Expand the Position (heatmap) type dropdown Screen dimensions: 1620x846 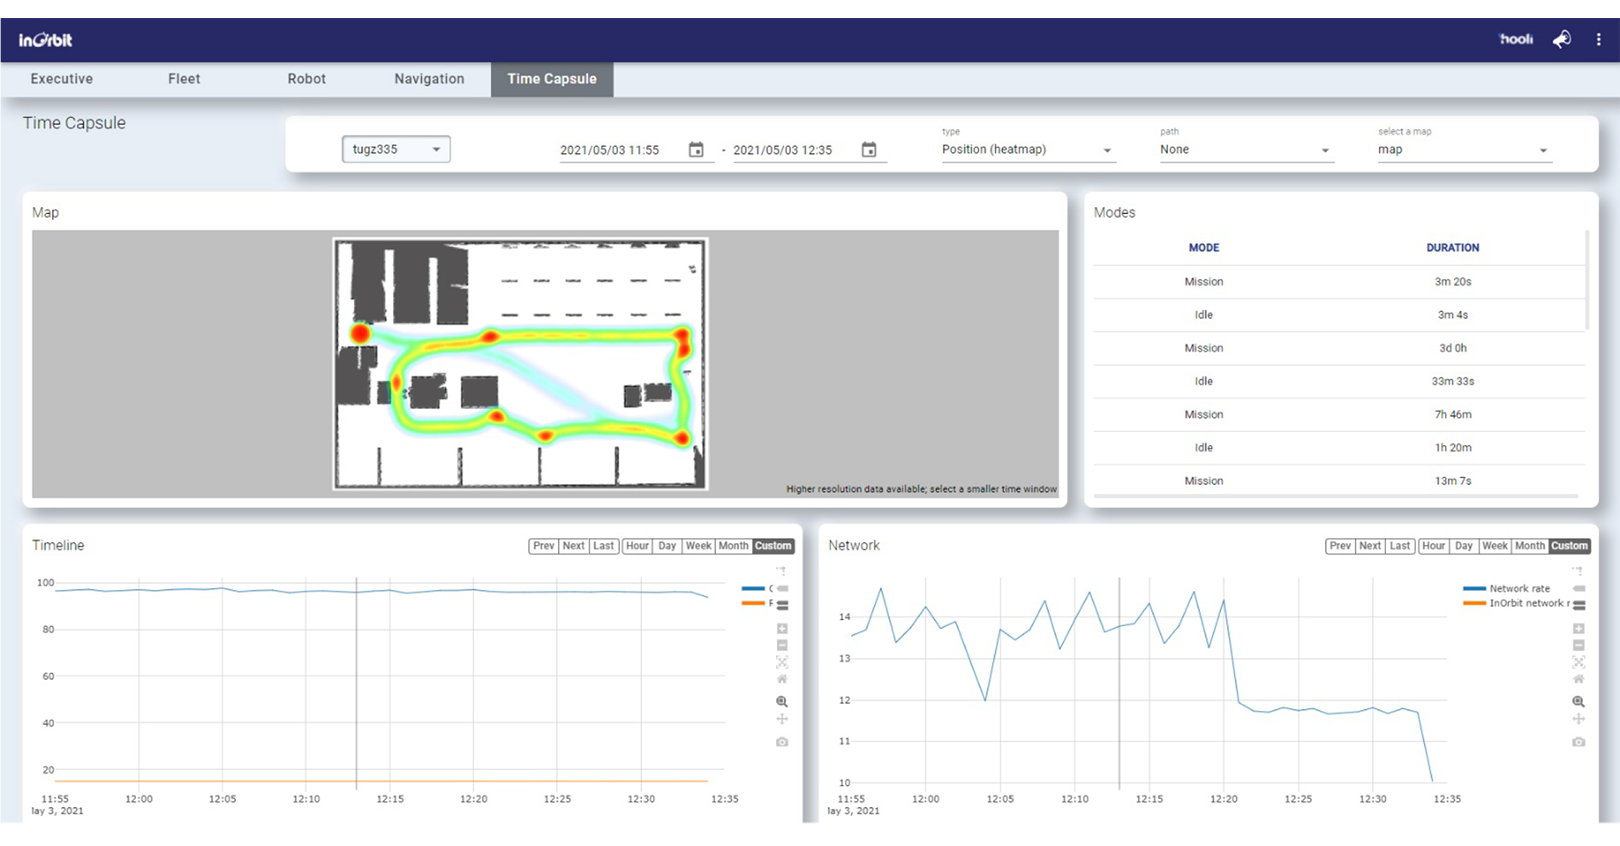pos(1026,150)
